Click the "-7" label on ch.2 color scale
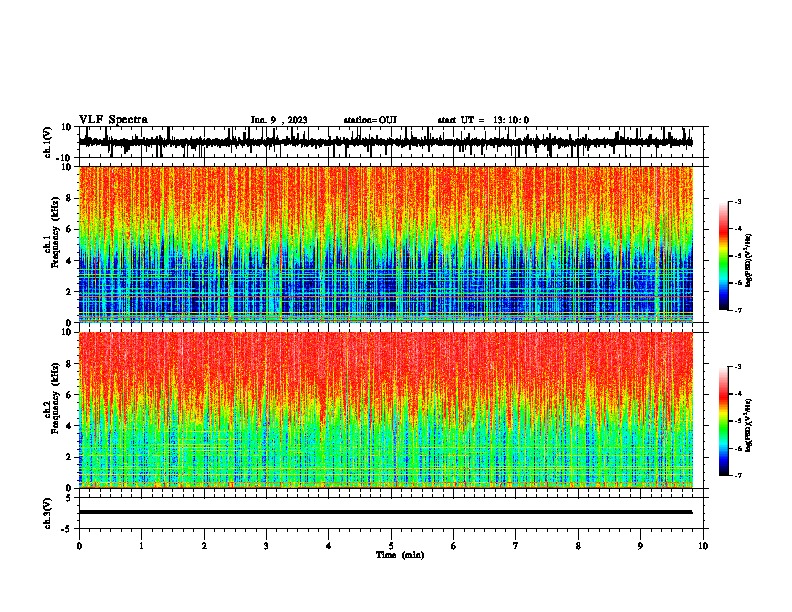 (738, 475)
